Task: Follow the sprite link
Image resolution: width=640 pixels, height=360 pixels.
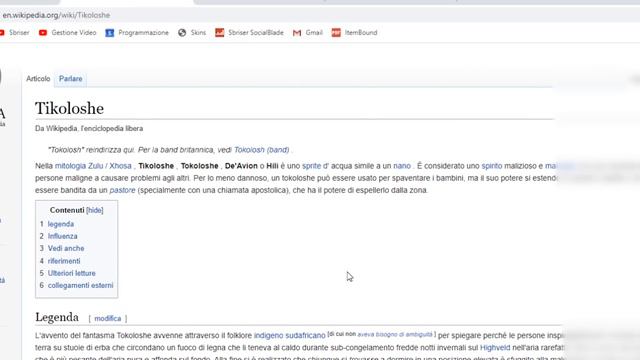Action: (x=311, y=166)
